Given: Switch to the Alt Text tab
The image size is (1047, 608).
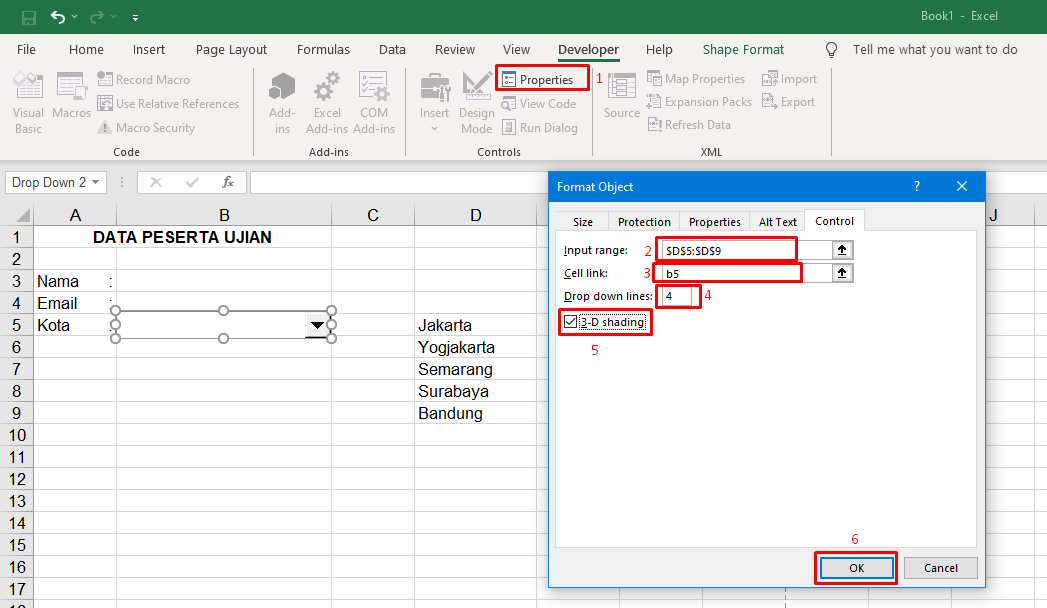Looking at the screenshot, I should tap(777, 221).
